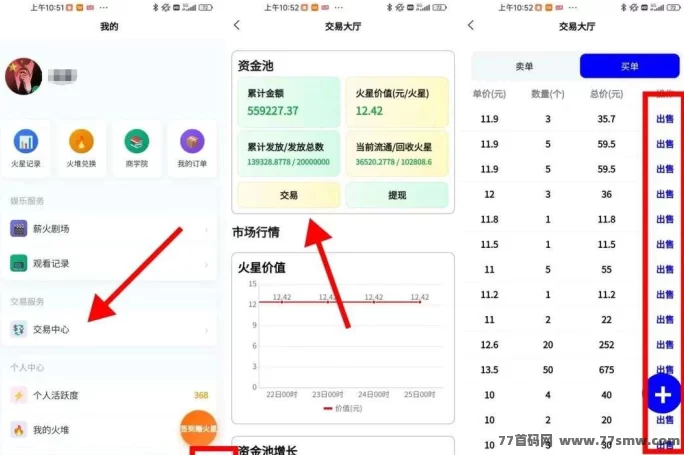The height and width of the screenshot is (455, 684).
Task: Tap the purple 我的订单 box icon
Action: click(x=192, y=141)
